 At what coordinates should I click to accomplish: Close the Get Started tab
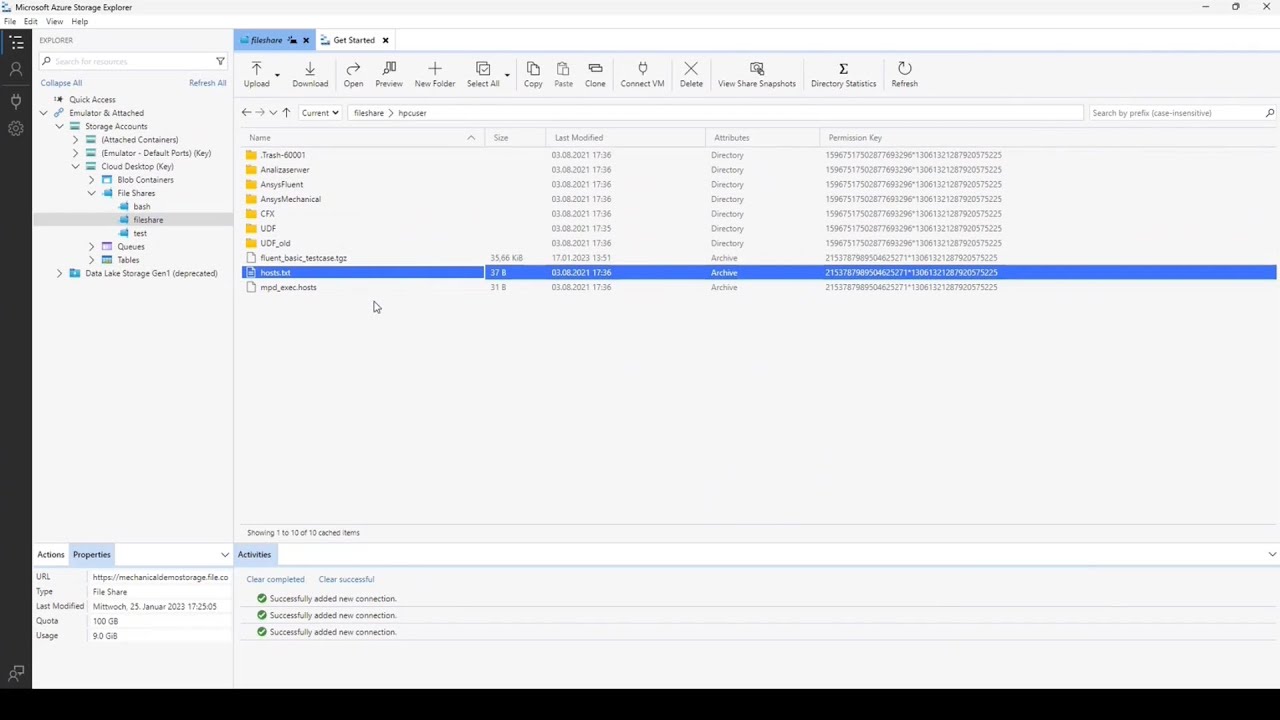tap(385, 40)
